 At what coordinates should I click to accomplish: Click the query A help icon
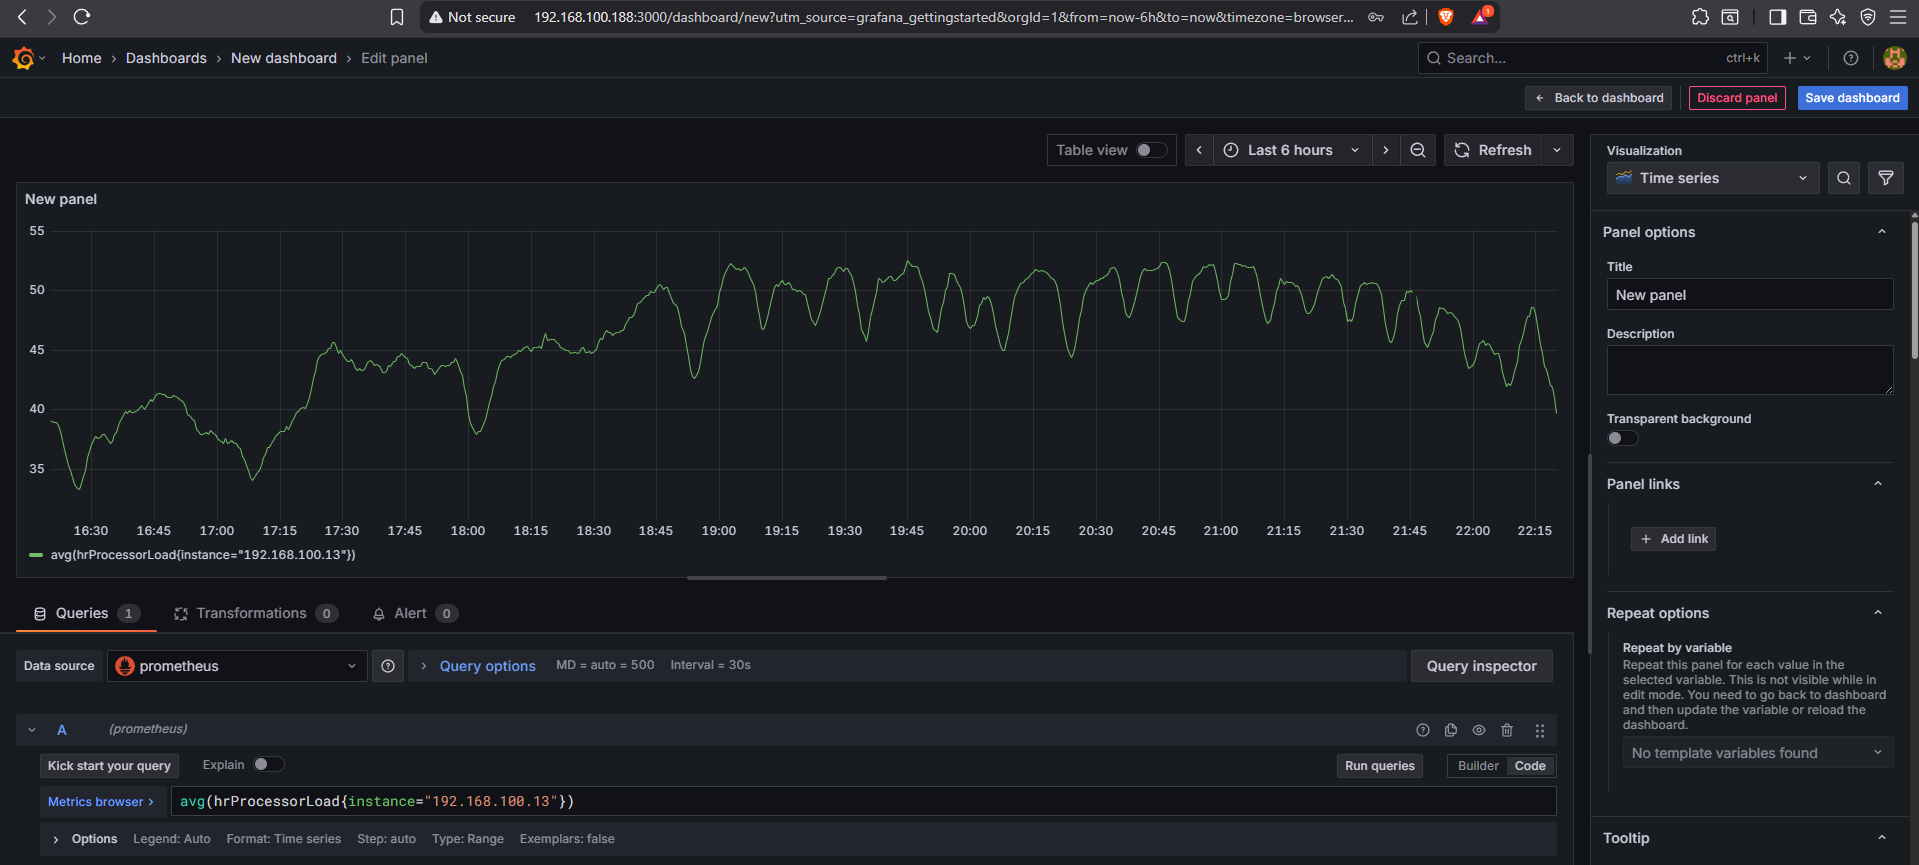pyautogui.click(x=1423, y=730)
